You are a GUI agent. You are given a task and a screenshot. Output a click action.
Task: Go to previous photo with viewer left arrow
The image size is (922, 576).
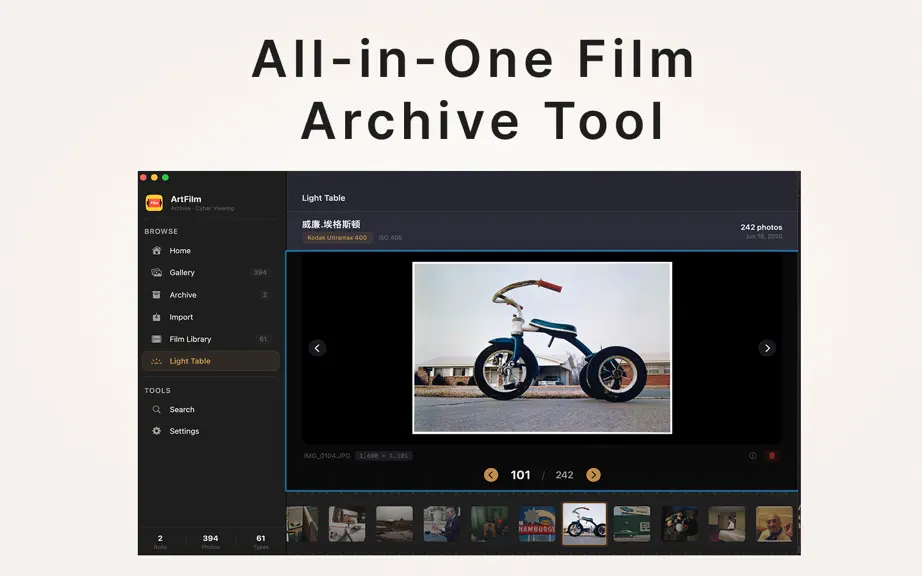click(x=318, y=348)
